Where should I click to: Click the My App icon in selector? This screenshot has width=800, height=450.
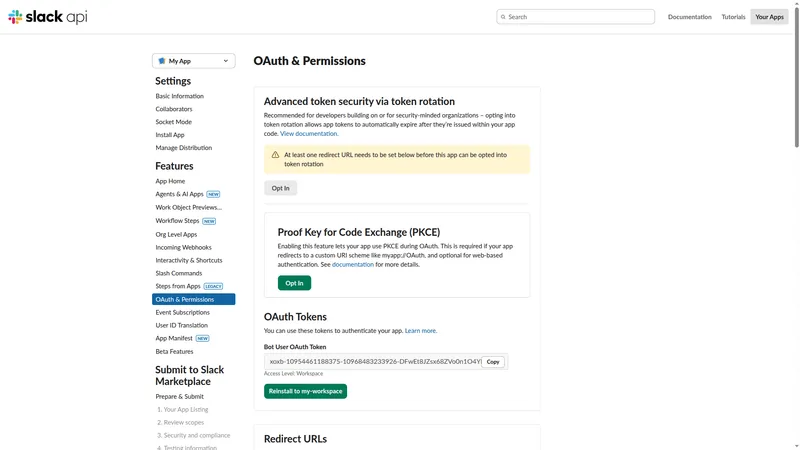click(162, 61)
